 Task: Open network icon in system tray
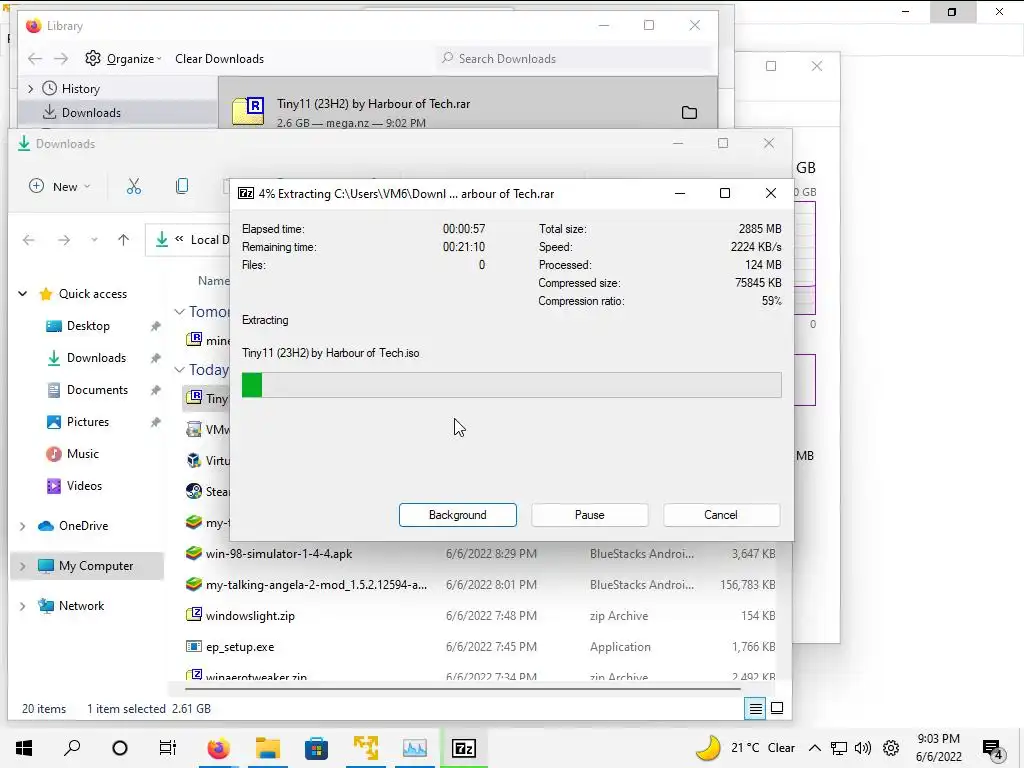(x=839, y=748)
